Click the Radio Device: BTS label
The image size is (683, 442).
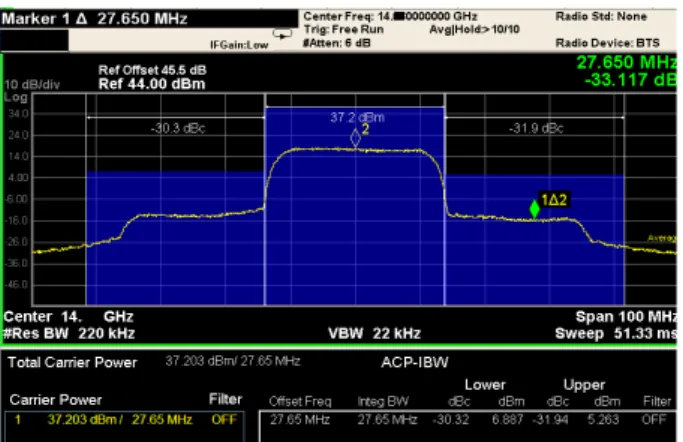point(607,43)
